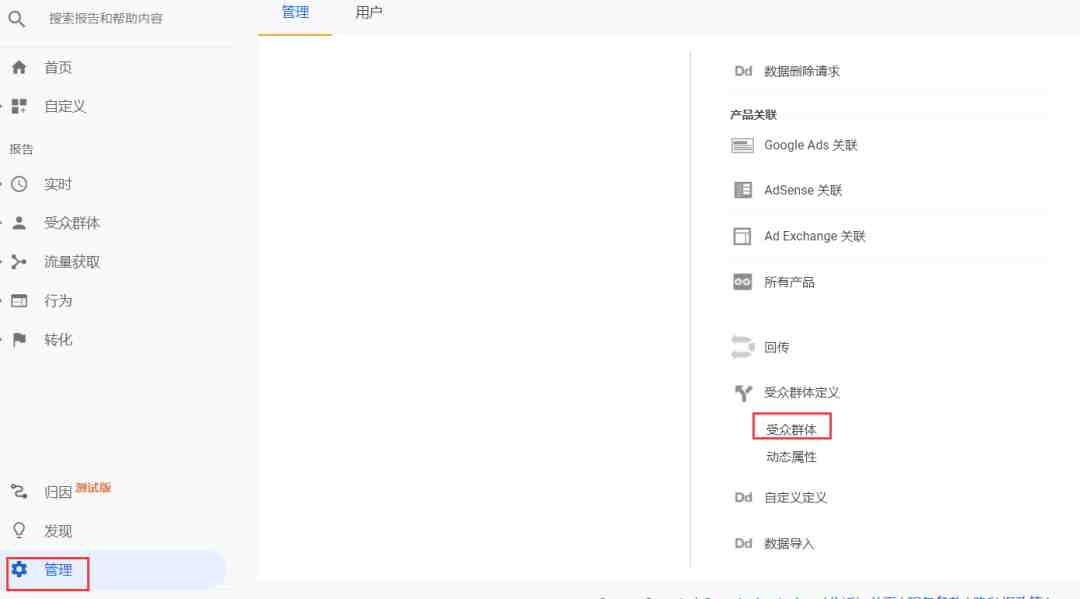Open 受众群体 under audience definitions
This screenshot has width=1080, height=599.
click(x=791, y=429)
